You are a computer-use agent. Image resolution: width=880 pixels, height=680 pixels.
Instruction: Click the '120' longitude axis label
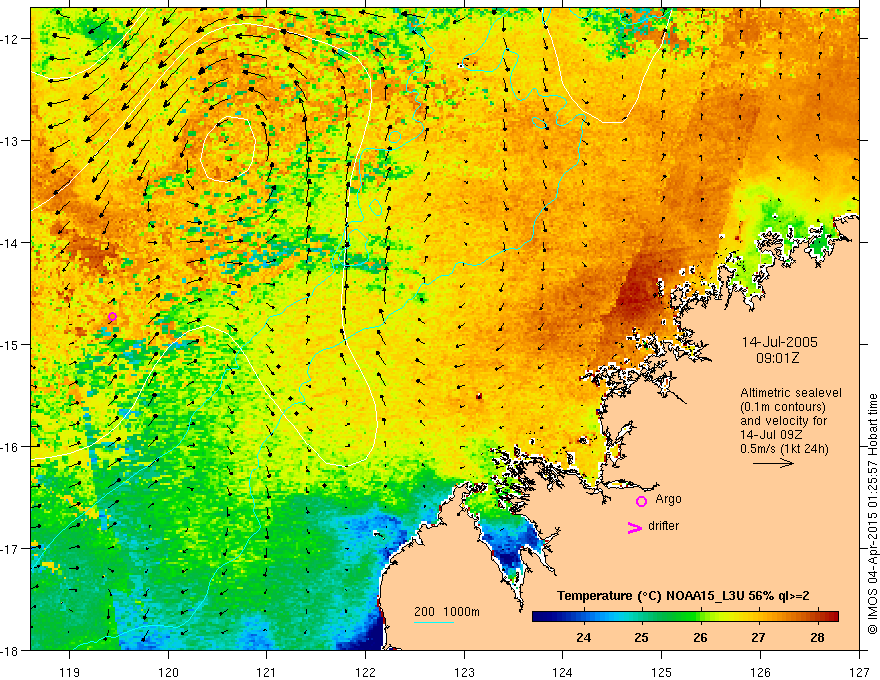tap(168, 672)
